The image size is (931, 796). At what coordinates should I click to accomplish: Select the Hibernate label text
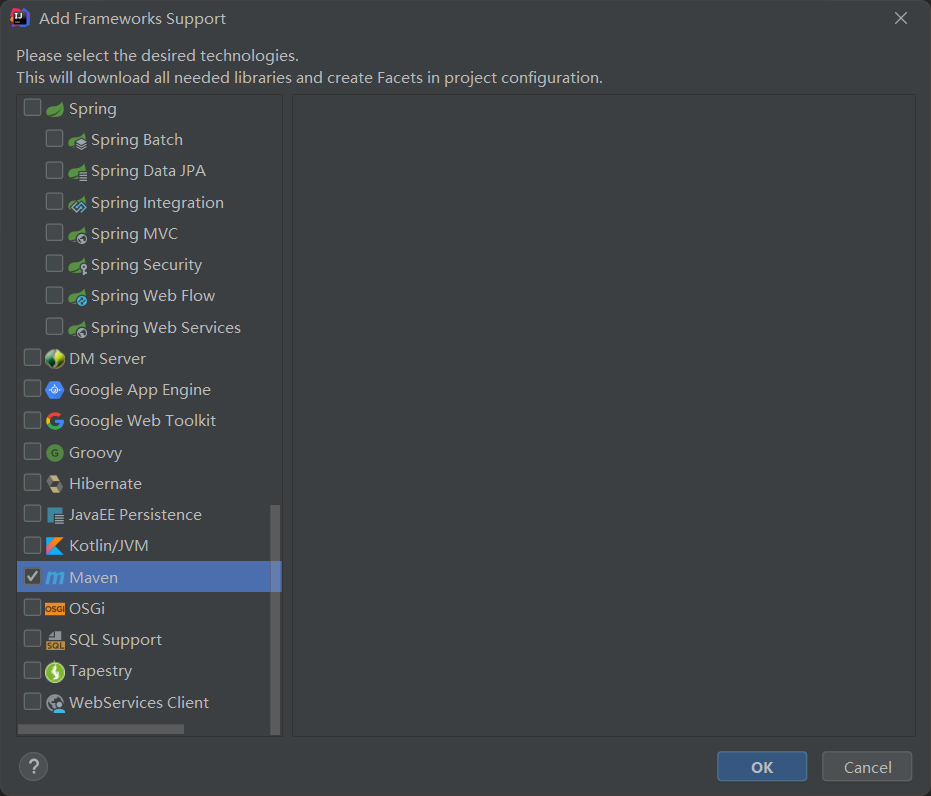(105, 484)
